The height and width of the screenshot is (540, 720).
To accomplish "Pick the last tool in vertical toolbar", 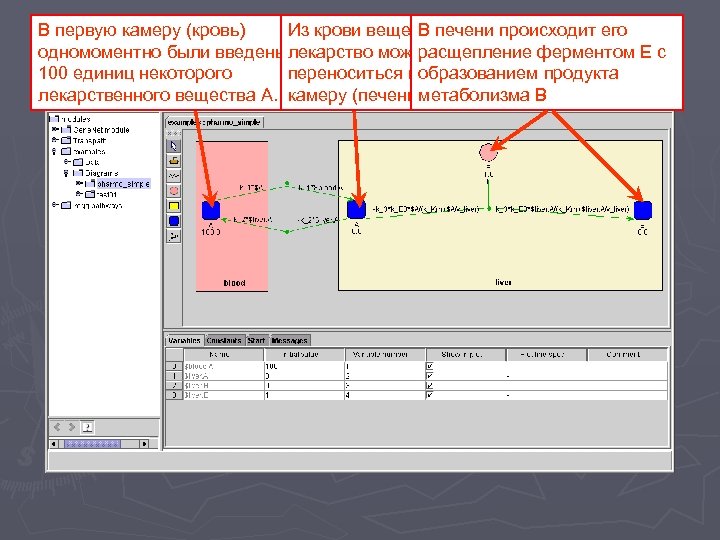I will (x=174, y=236).
